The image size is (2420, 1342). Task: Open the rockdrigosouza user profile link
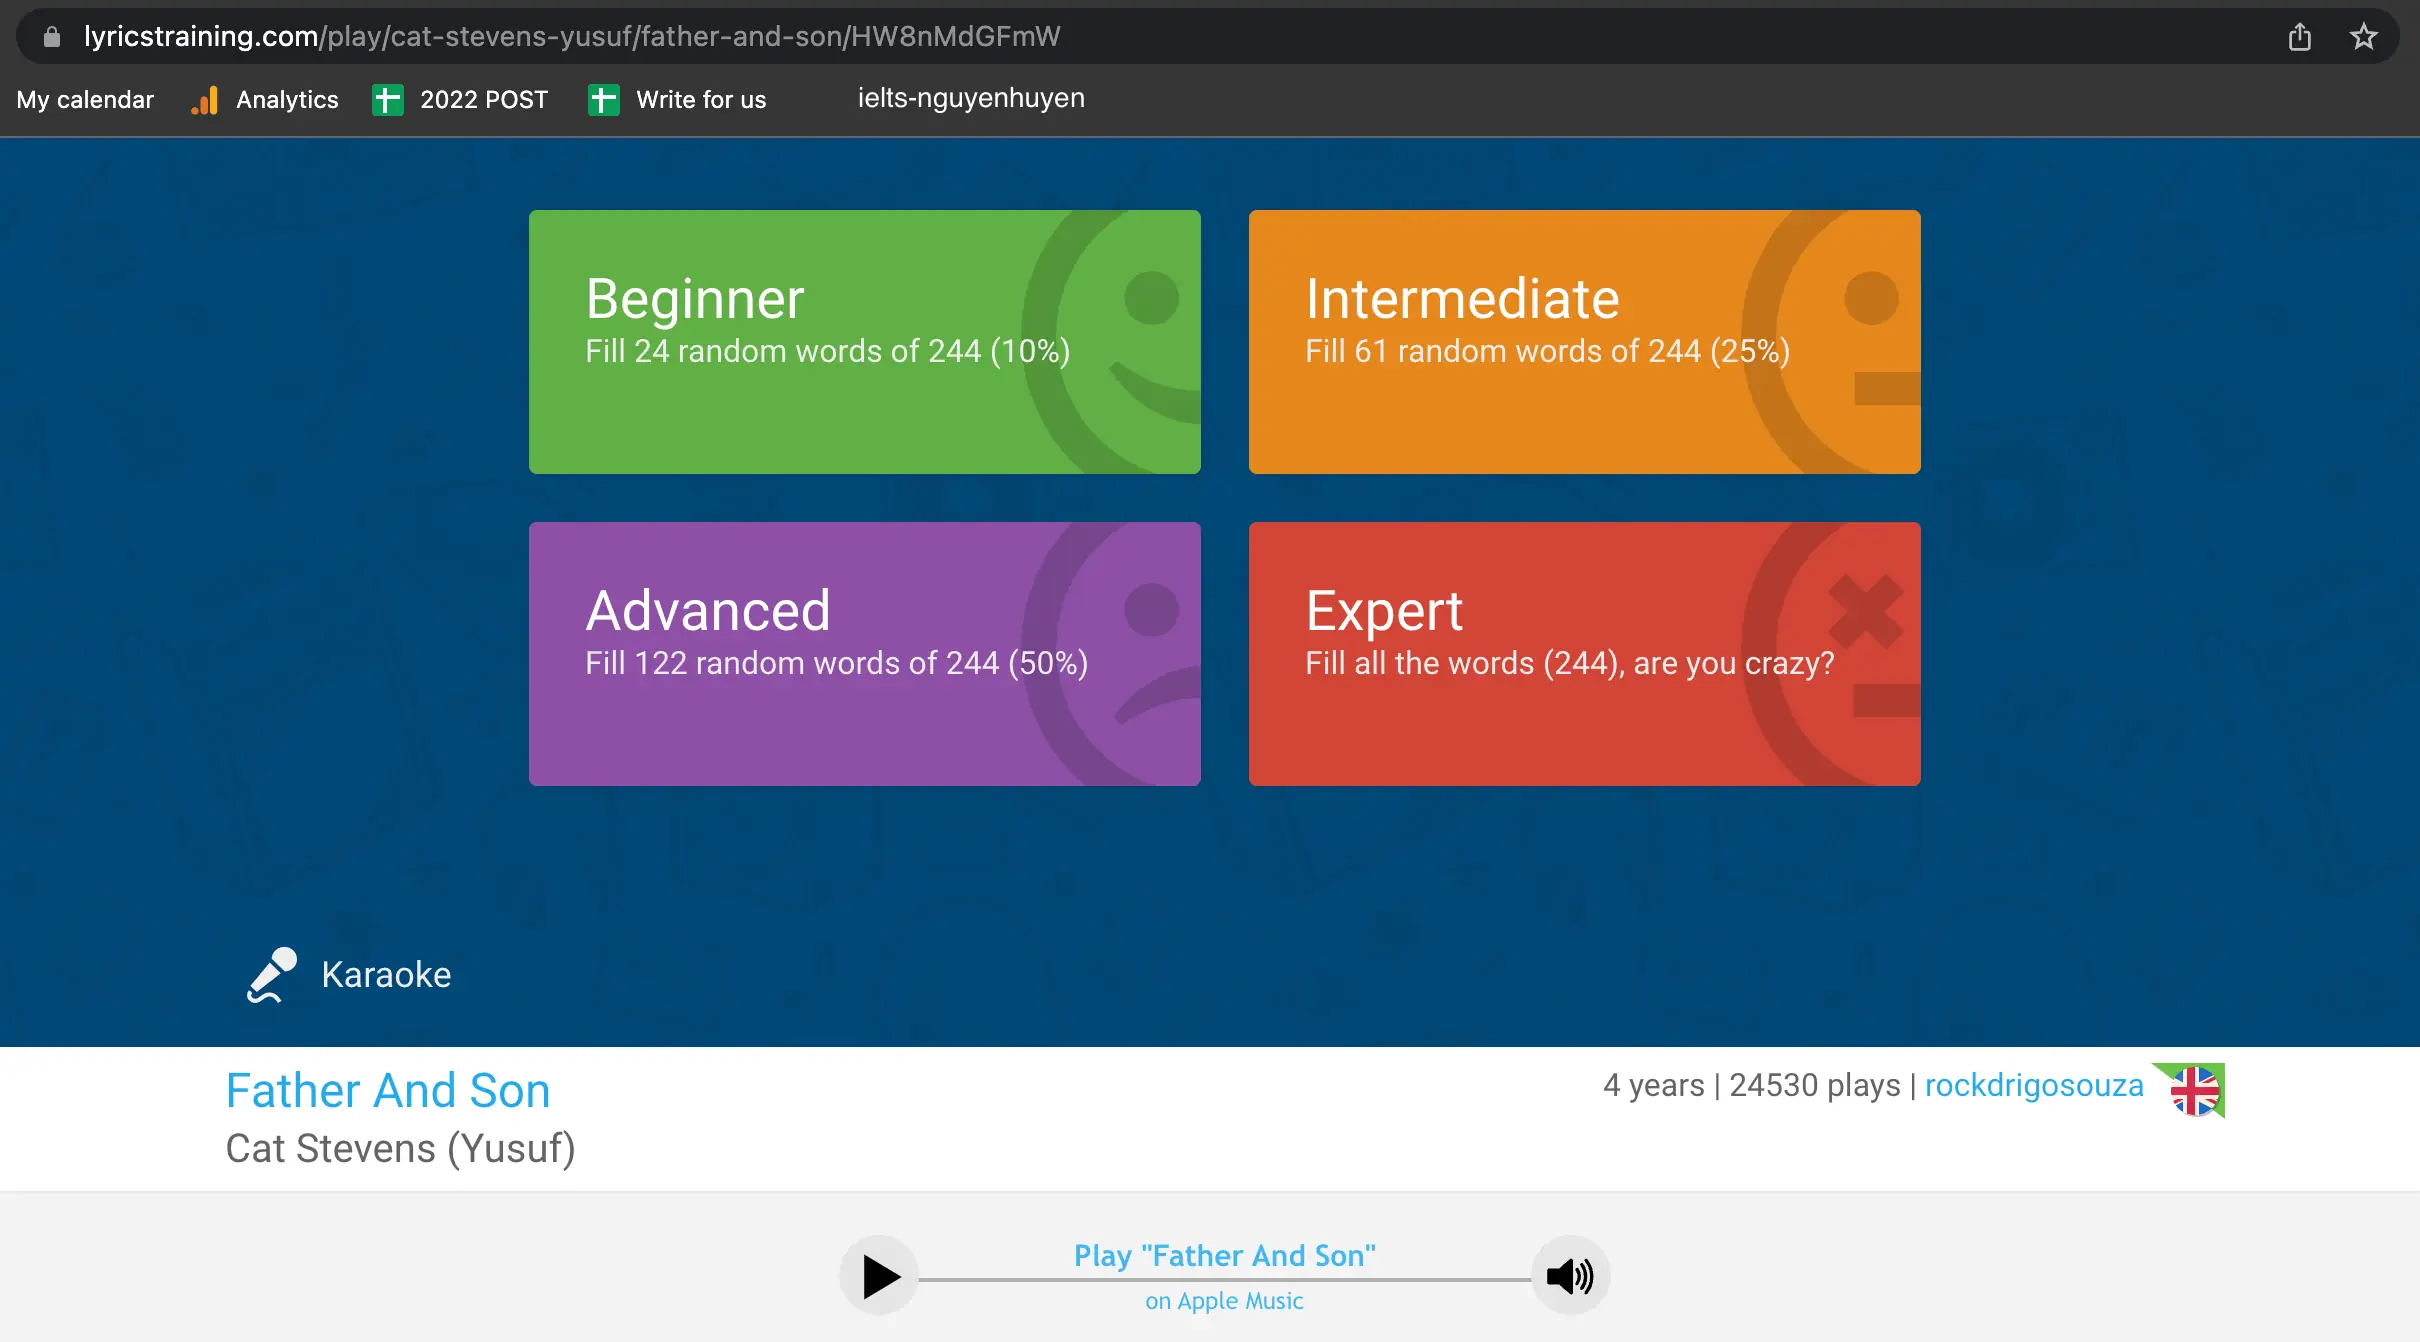click(x=2033, y=1085)
